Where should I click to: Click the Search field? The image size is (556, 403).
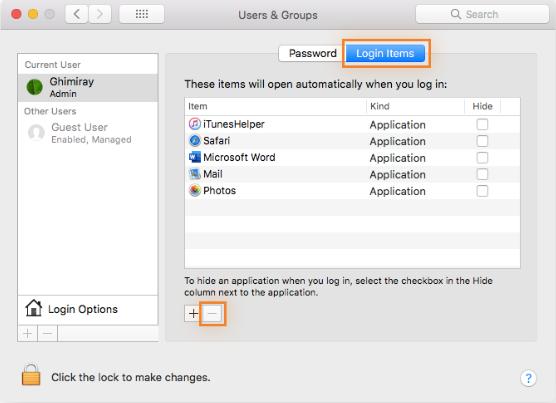(x=482, y=14)
